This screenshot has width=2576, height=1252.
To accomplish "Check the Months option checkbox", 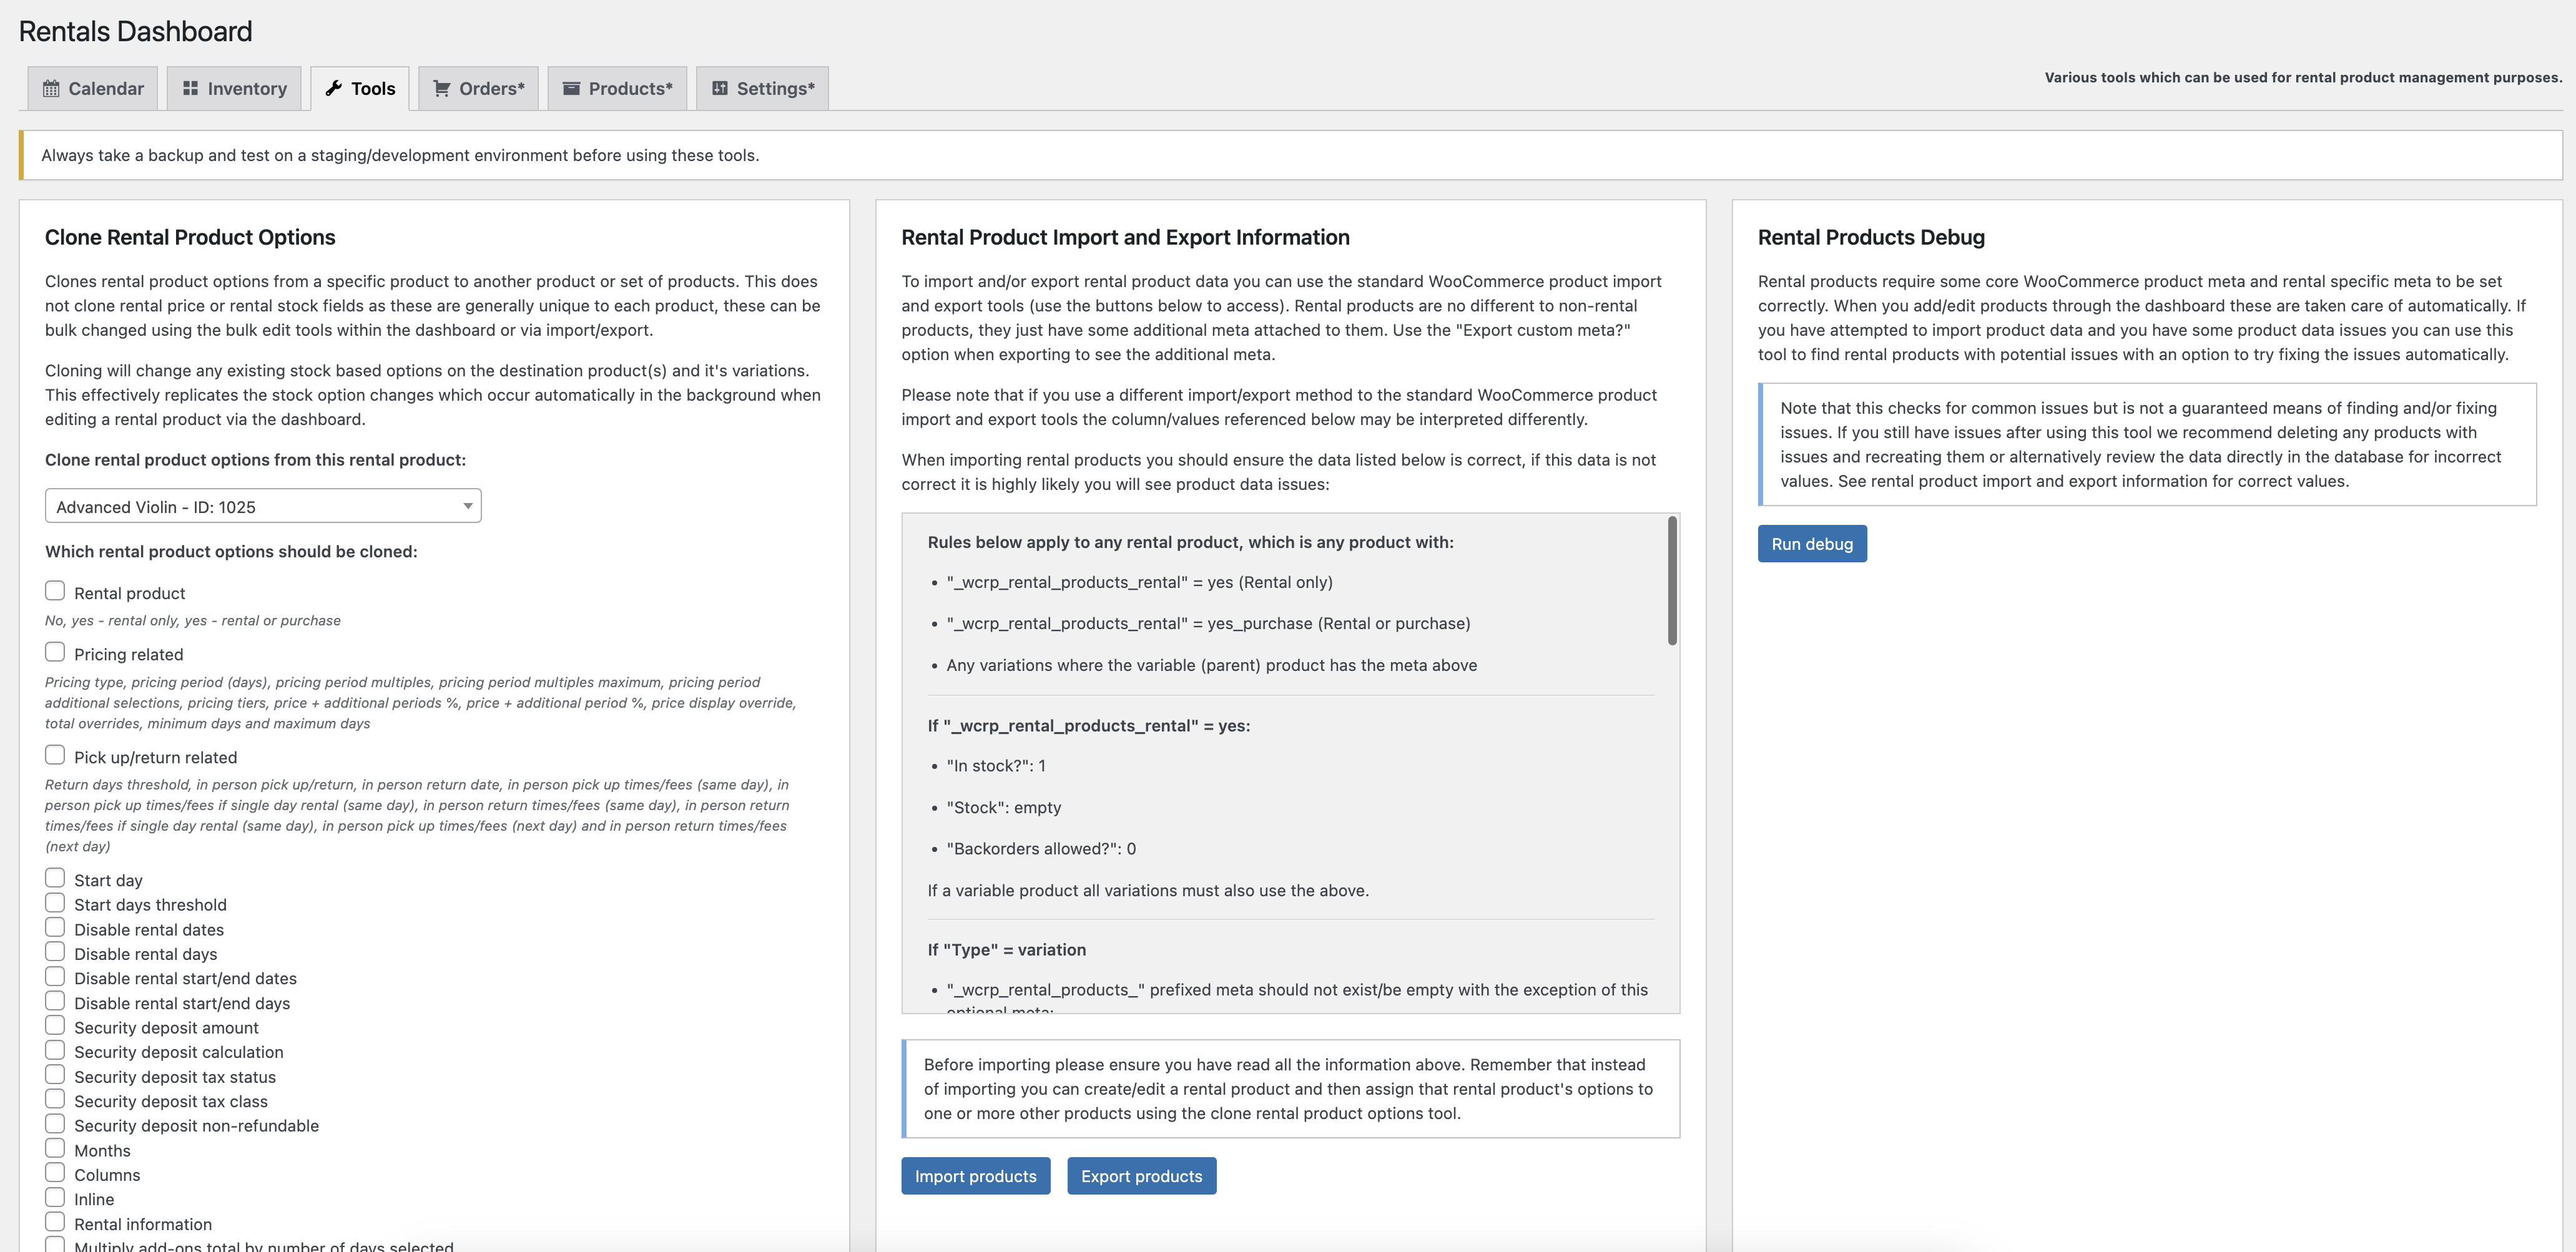I will 55,1149.
